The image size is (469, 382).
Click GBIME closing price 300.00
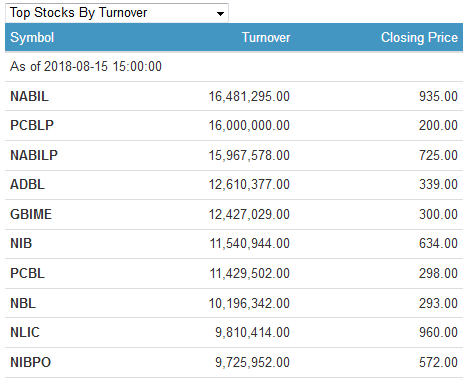438,214
